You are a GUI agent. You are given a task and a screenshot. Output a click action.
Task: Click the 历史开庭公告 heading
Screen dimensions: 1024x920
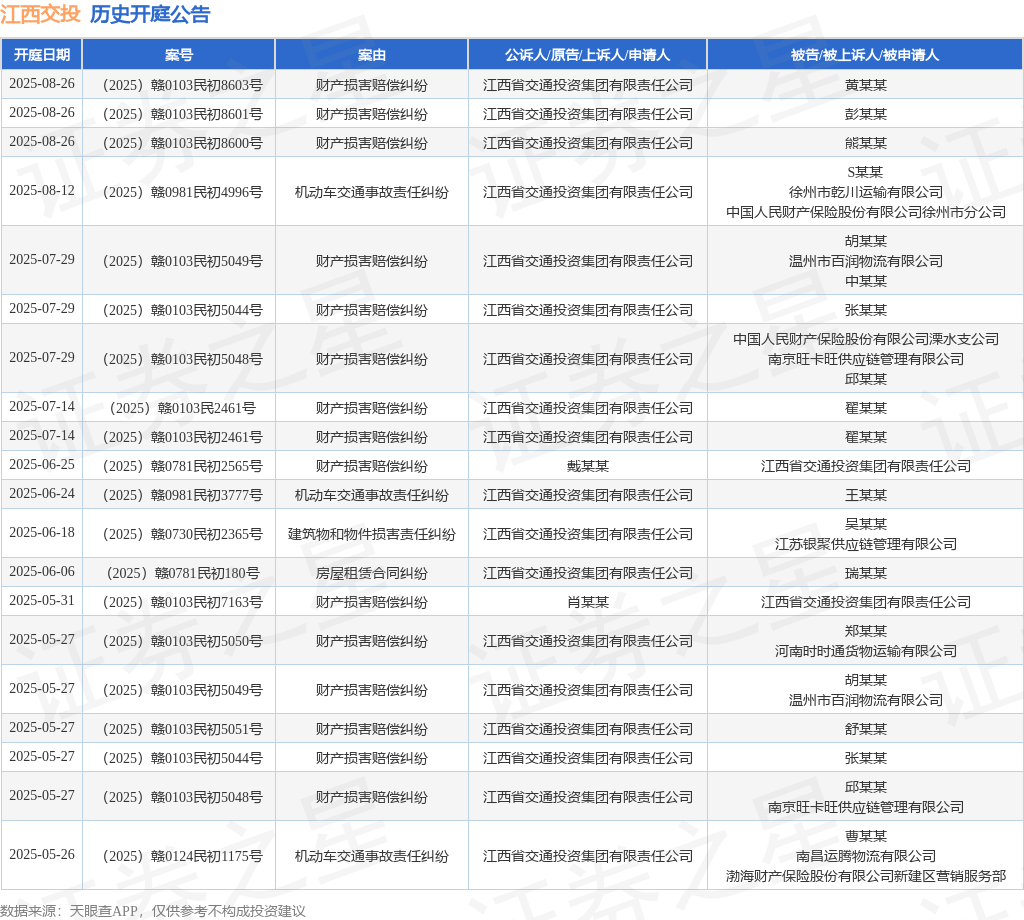(x=150, y=14)
